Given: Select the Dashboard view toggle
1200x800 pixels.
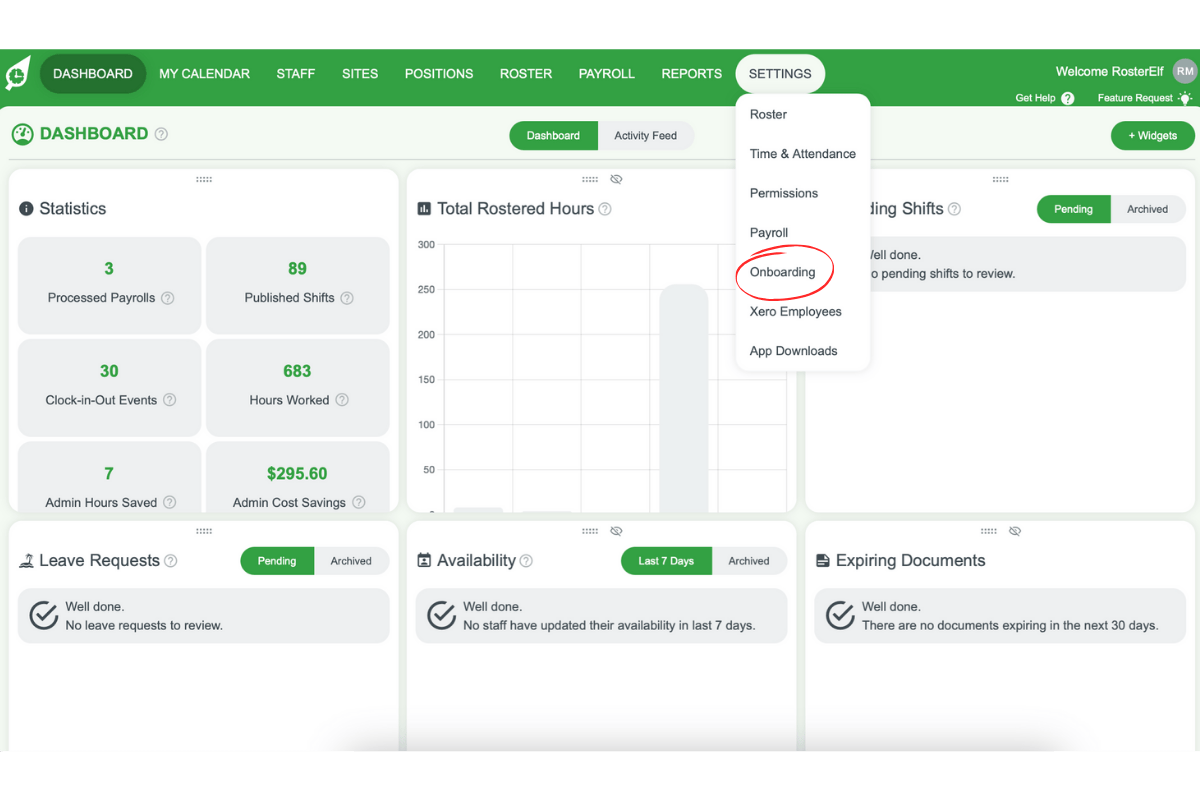Looking at the screenshot, I should 553,136.
